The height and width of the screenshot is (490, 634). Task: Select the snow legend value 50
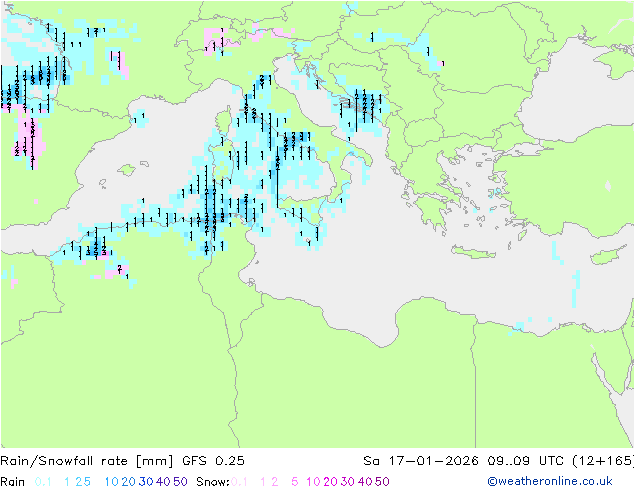coord(382,482)
